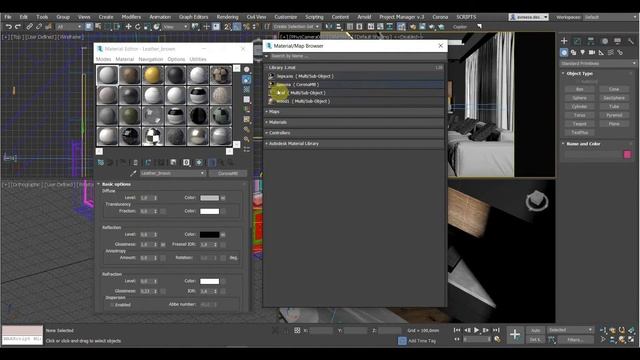Open the Utilities wrench panel icon
Image resolution: width=640 pixels, height=360 pixels.
tap(631, 41)
